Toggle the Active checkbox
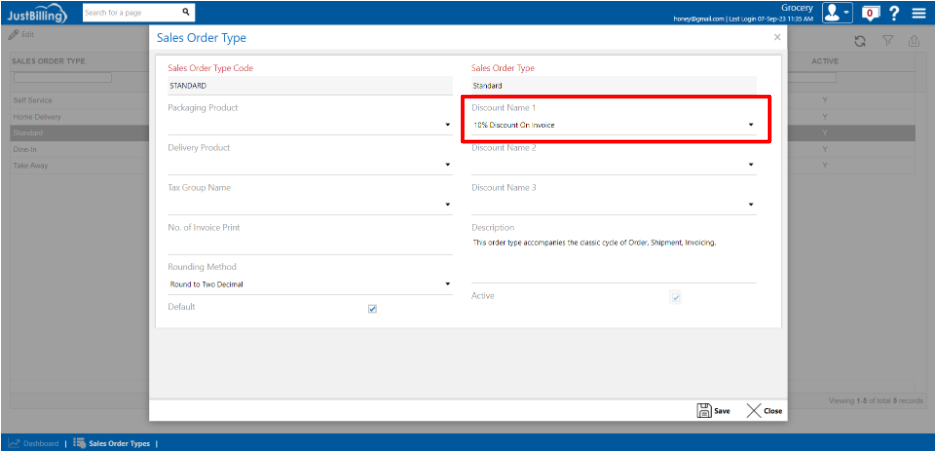Viewport: 935px width, 451px height. click(675, 298)
